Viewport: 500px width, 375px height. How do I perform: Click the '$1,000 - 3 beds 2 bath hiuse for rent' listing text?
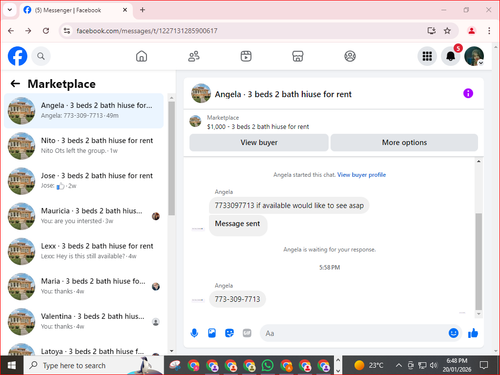click(258, 127)
